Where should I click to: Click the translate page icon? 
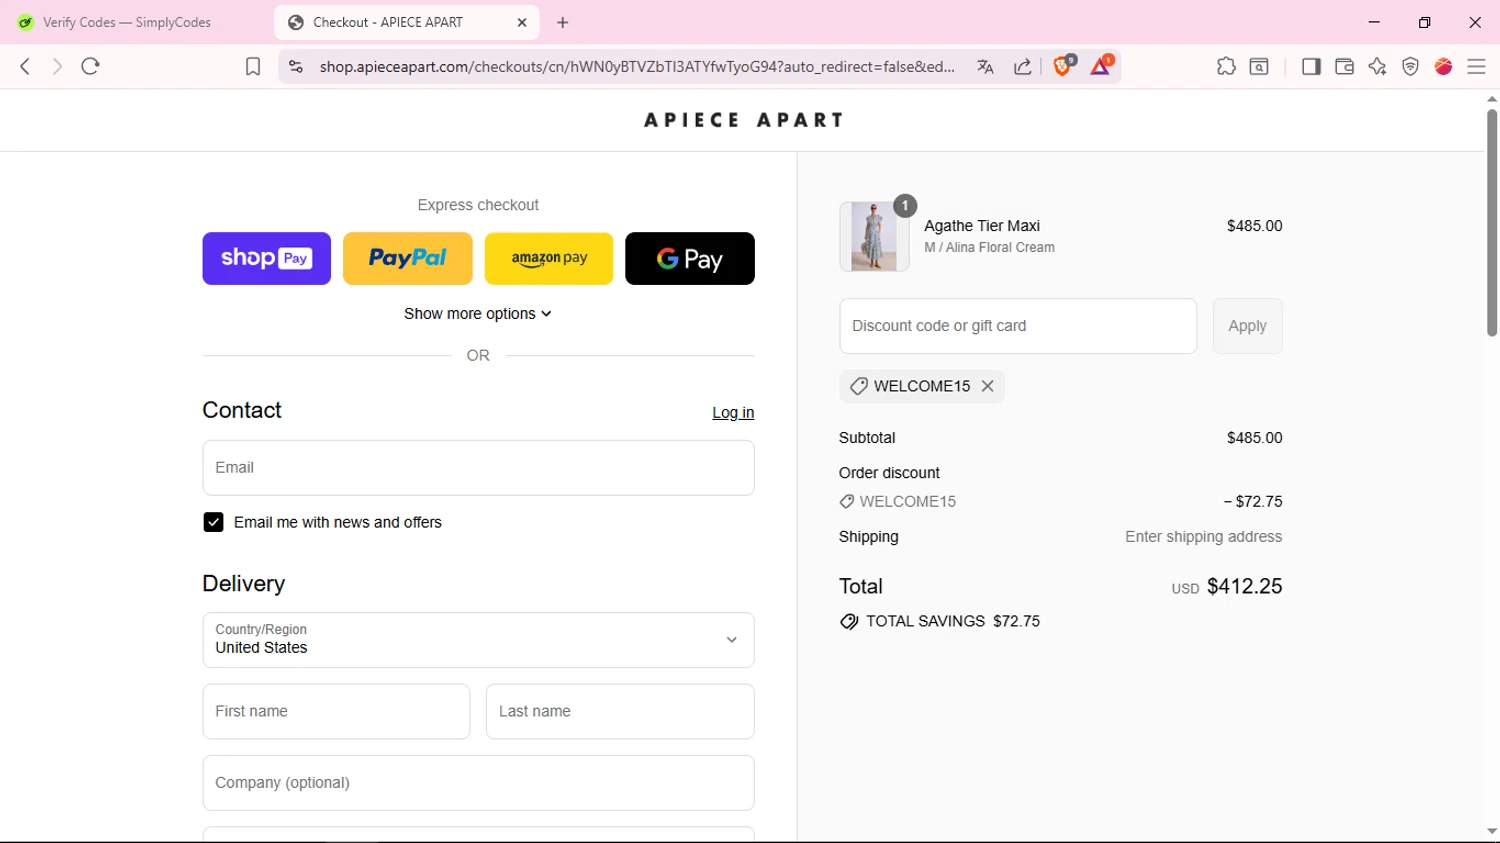tap(985, 66)
